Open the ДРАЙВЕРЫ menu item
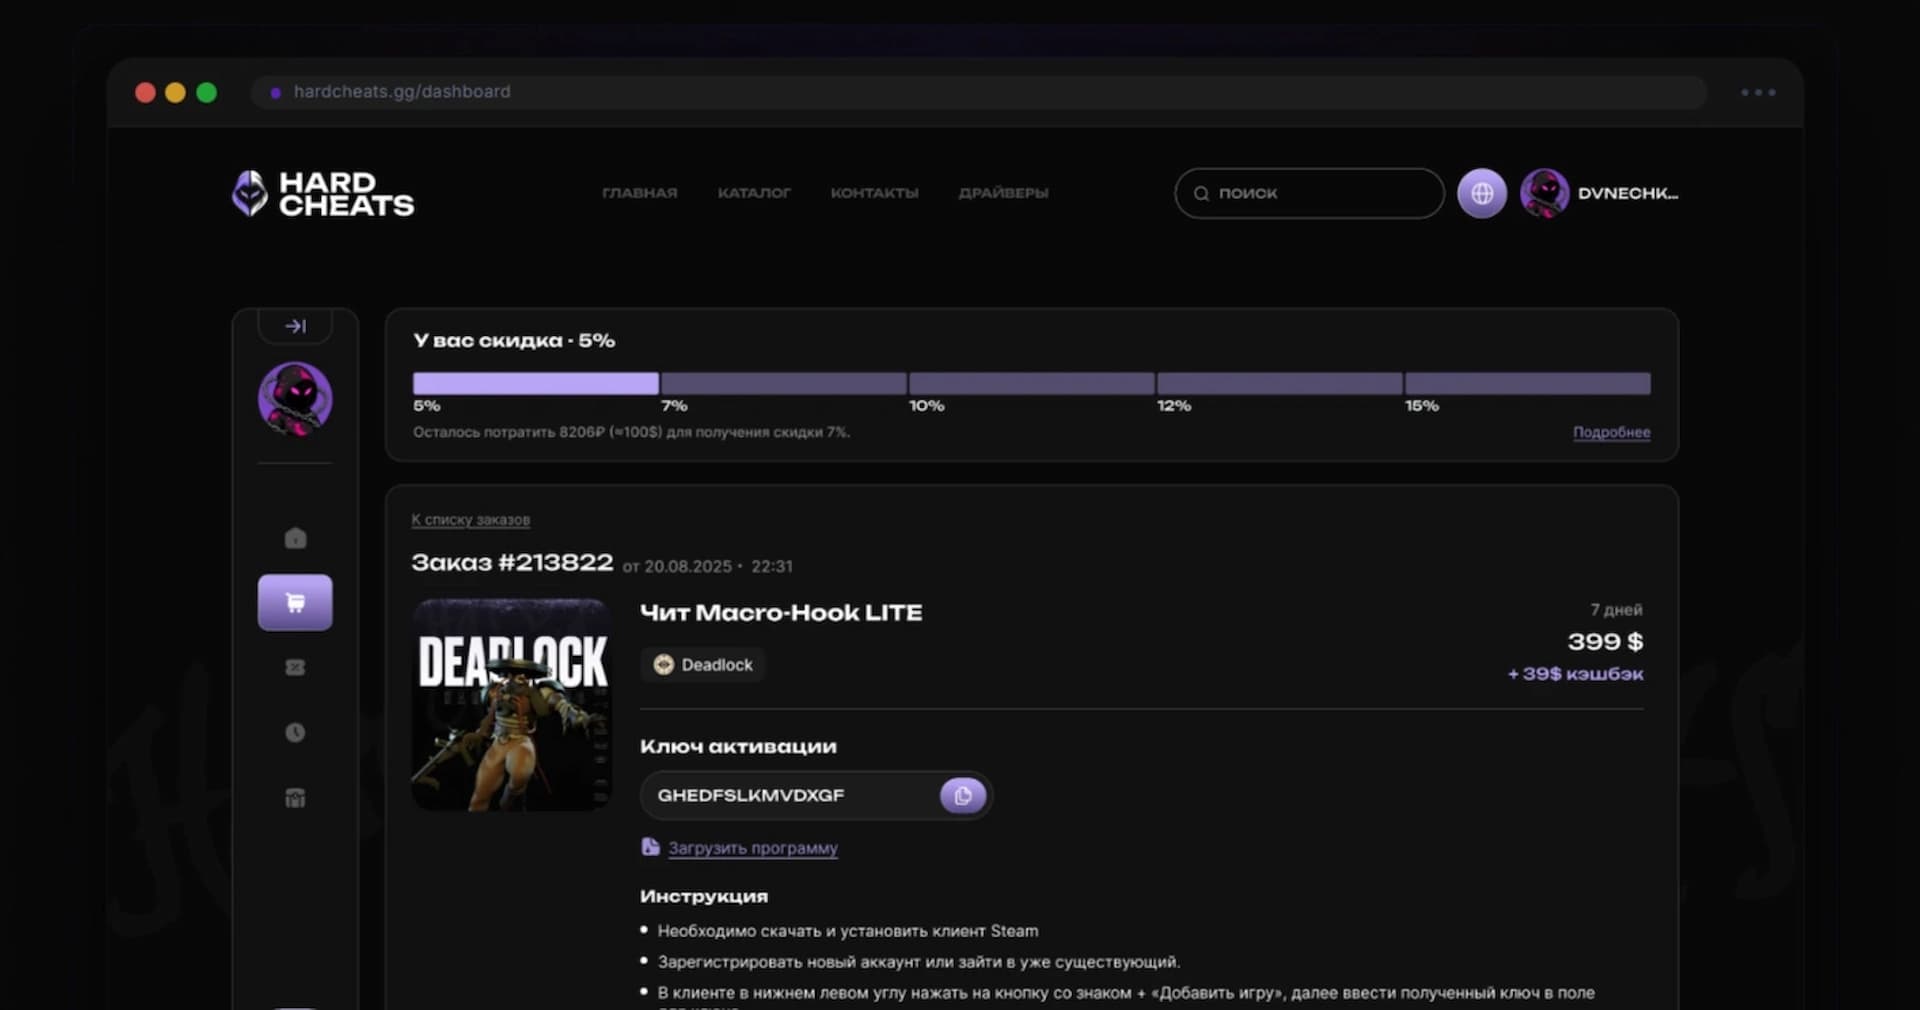 click(1003, 193)
